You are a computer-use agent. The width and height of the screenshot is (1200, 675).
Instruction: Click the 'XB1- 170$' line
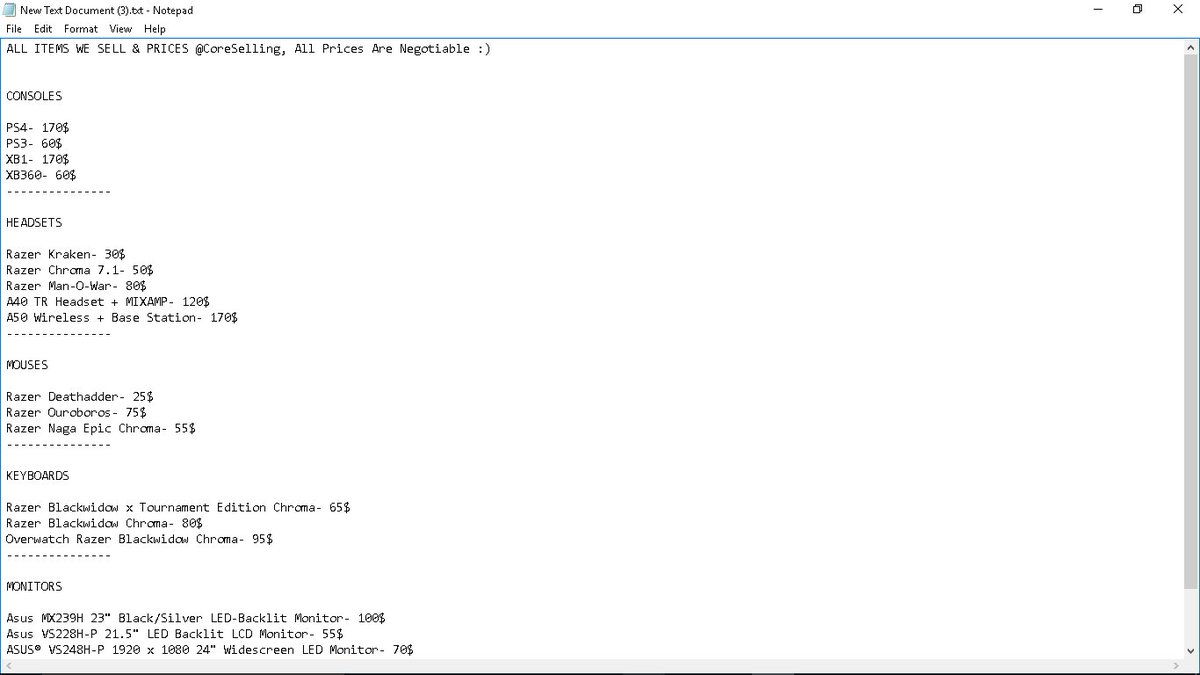pos(37,160)
